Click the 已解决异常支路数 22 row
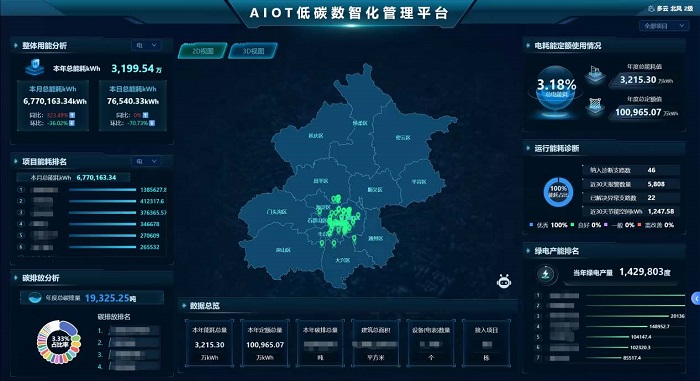Screen dimensions: 700x381 (x=631, y=197)
